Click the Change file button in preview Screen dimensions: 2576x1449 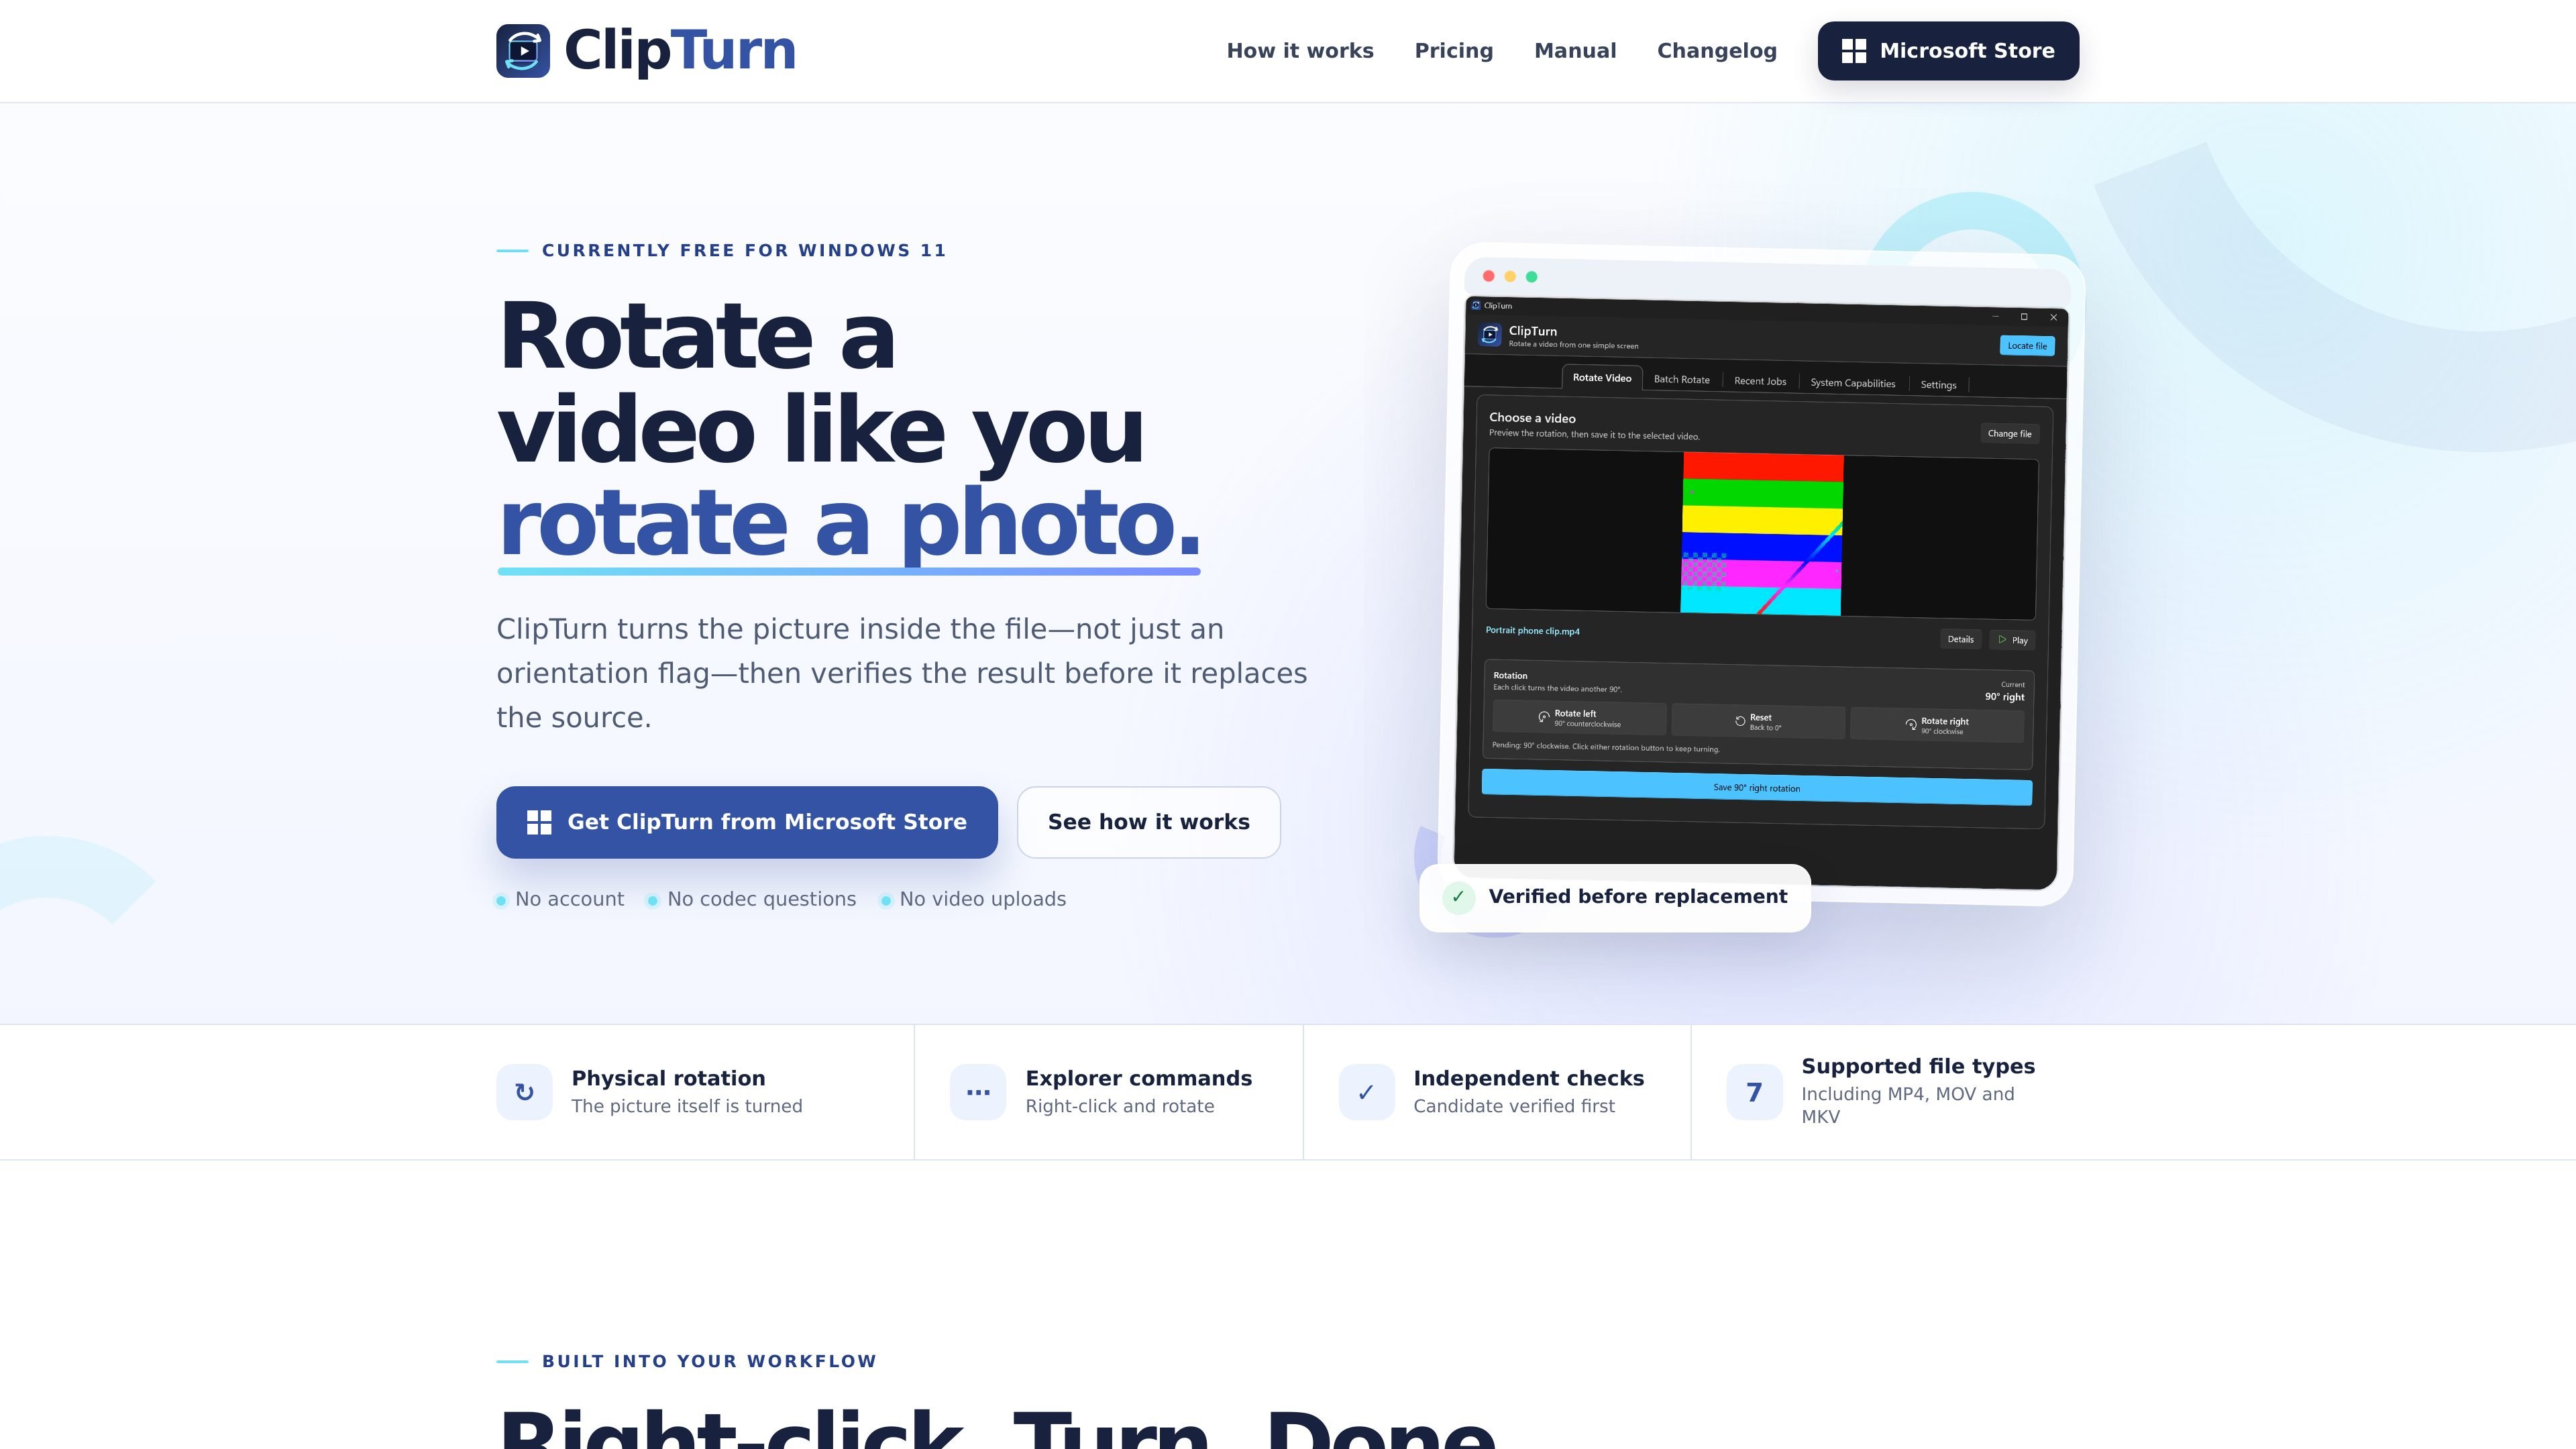click(x=2009, y=434)
